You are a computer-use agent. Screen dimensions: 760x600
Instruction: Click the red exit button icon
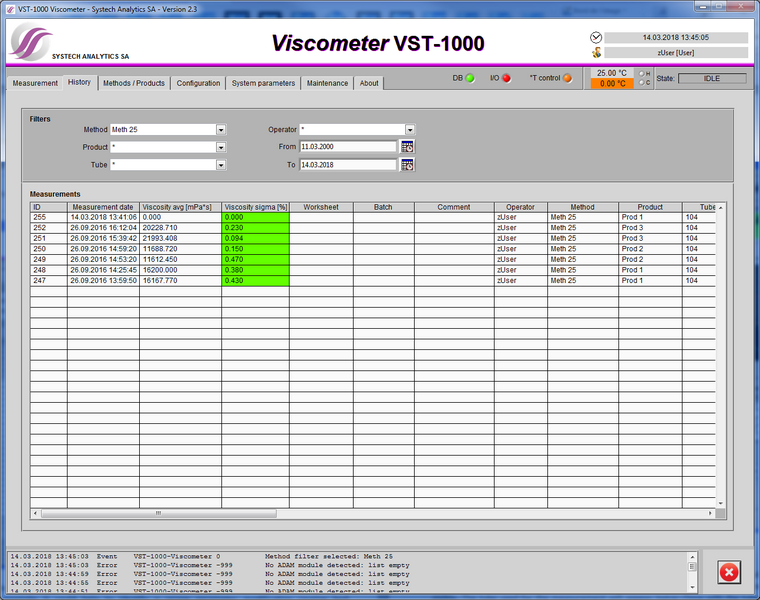pyautogui.click(x=728, y=572)
